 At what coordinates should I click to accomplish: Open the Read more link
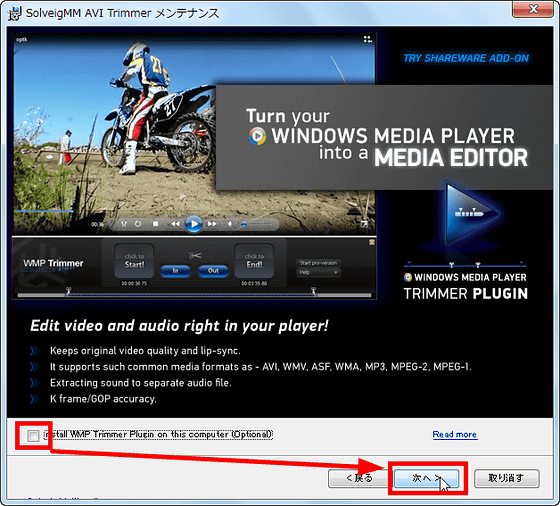point(455,435)
